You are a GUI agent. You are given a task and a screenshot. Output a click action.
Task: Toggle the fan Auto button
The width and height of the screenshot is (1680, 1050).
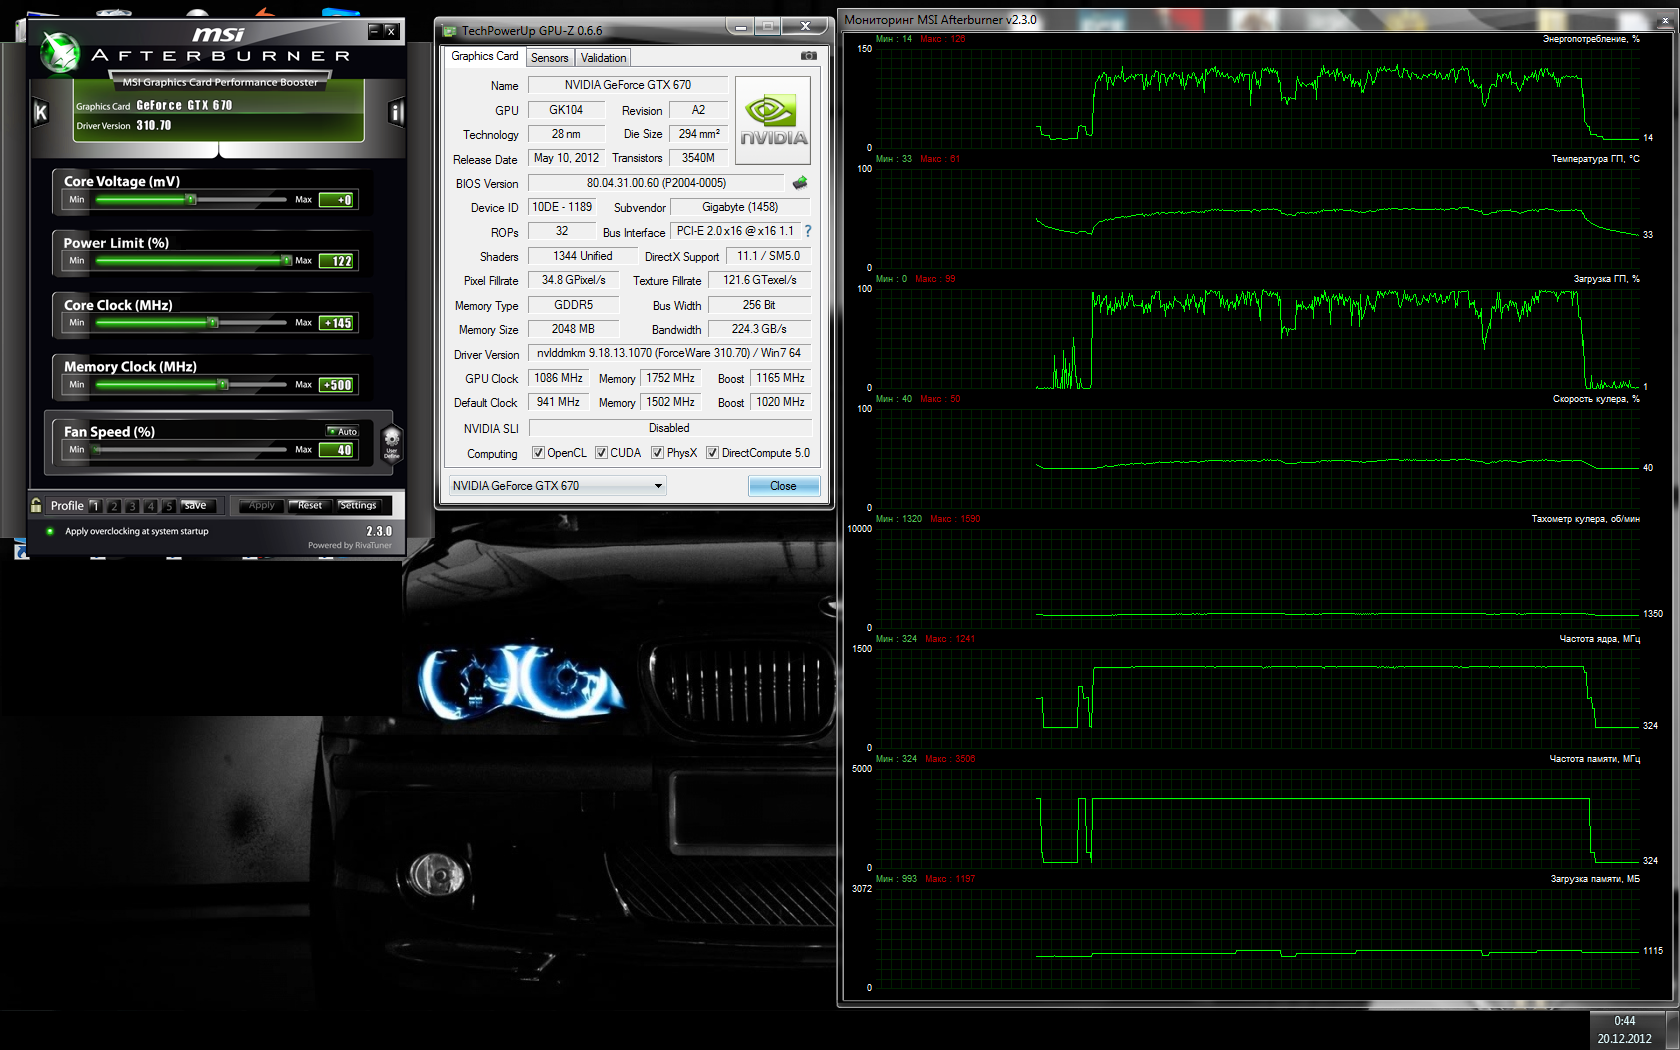(343, 431)
